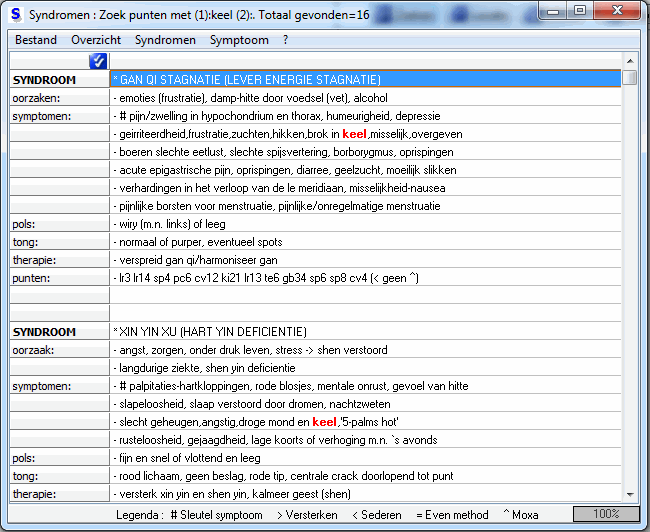Close the Syndromen window
Viewport: 650px width, 532px height.
click(x=617, y=11)
